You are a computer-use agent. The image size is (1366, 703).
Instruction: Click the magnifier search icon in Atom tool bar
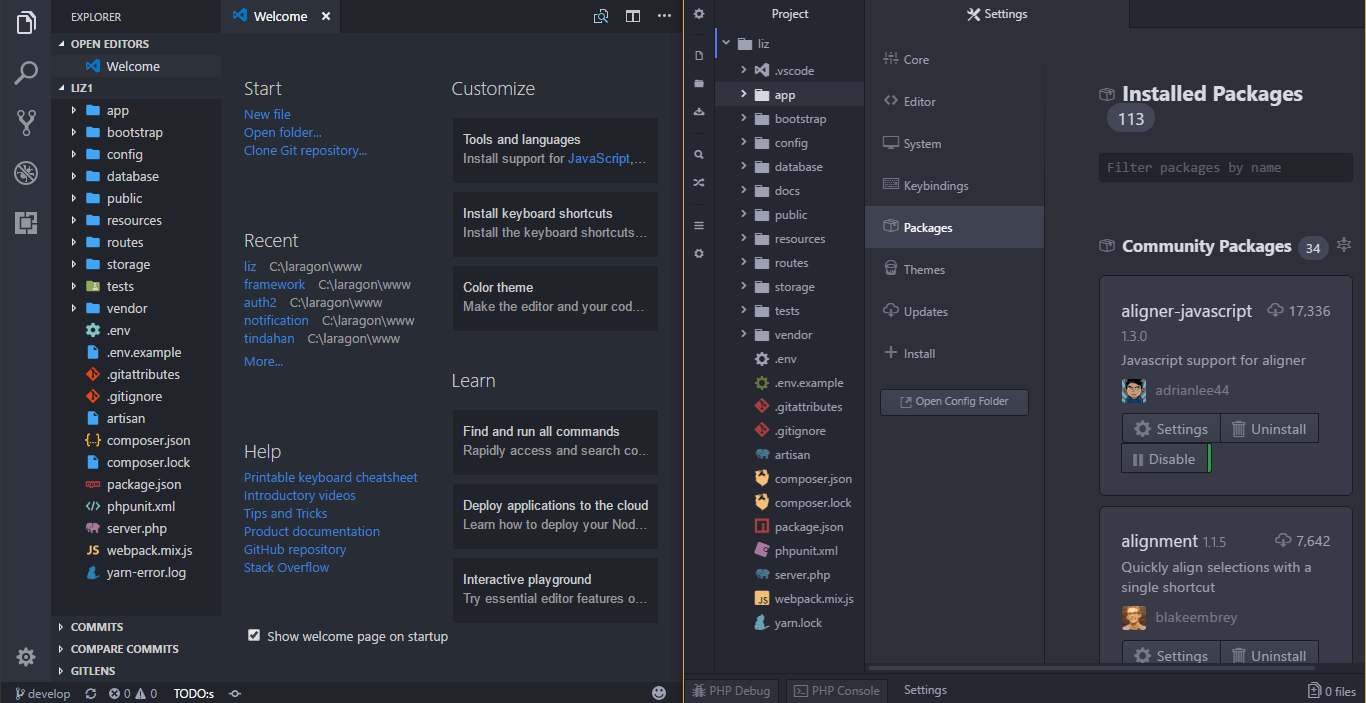(x=699, y=155)
